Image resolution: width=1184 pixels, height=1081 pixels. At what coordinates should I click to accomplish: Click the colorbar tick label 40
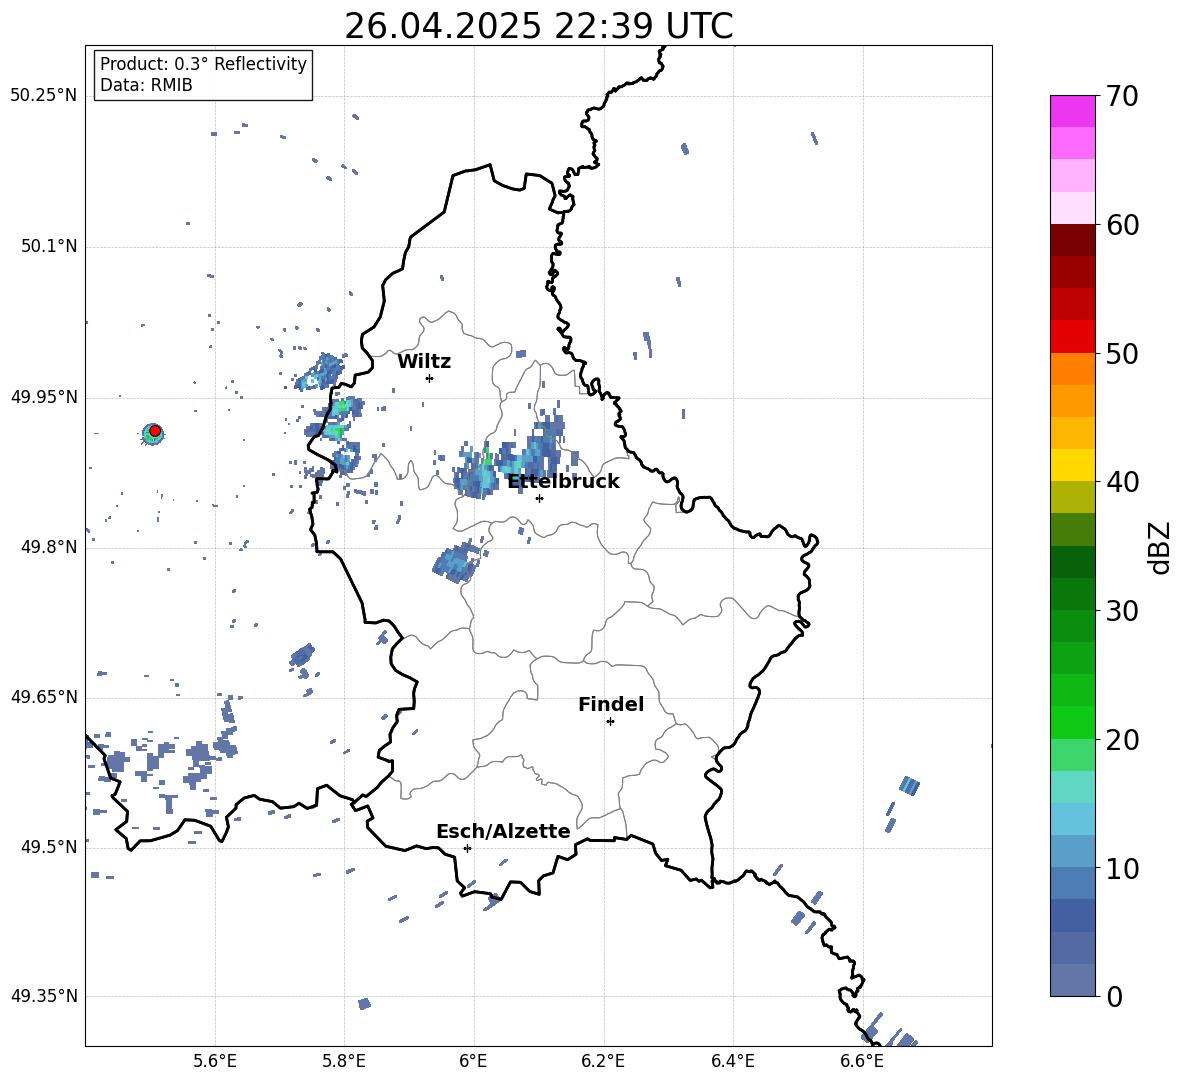[1122, 482]
